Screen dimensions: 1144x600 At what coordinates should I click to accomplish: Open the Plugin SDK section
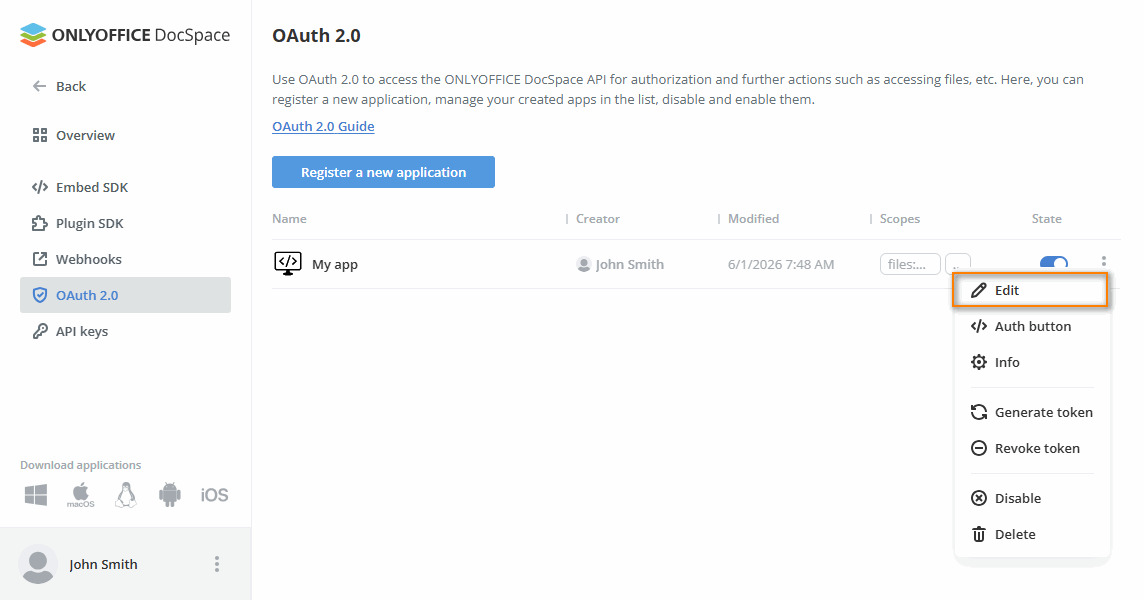click(90, 223)
